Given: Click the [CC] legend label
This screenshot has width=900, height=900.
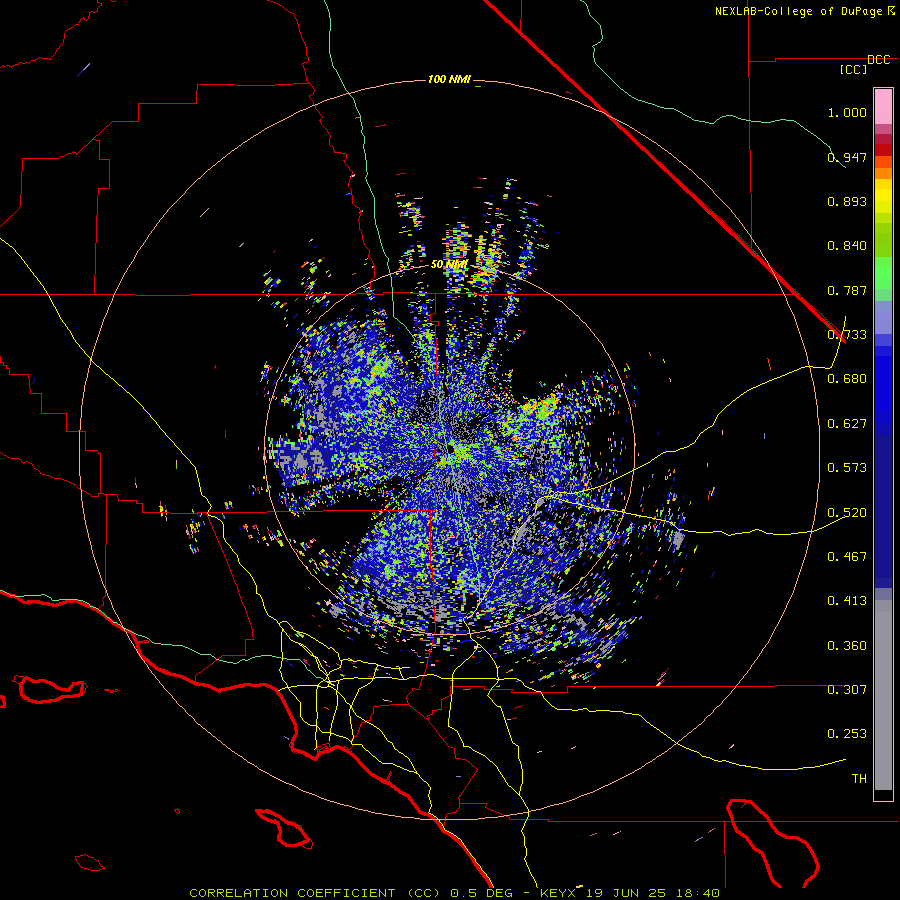Looking at the screenshot, I should (x=853, y=69).
